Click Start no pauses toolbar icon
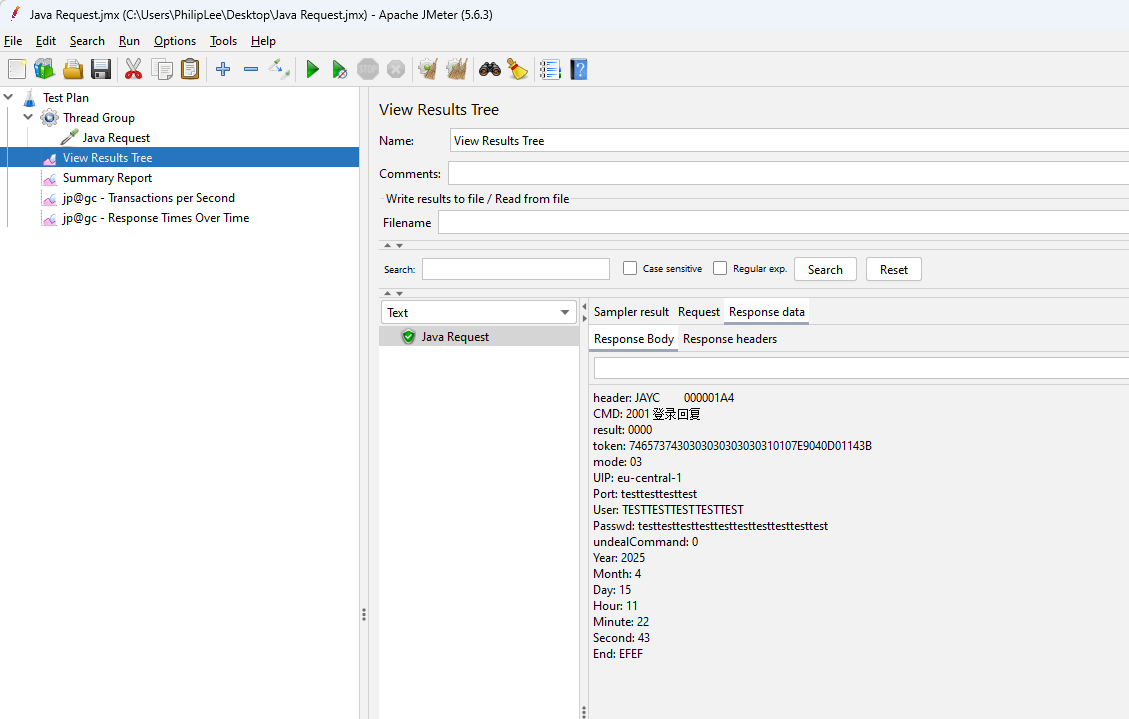The height and width of the screenshot is (719, 1129). [x=340, y=69]
